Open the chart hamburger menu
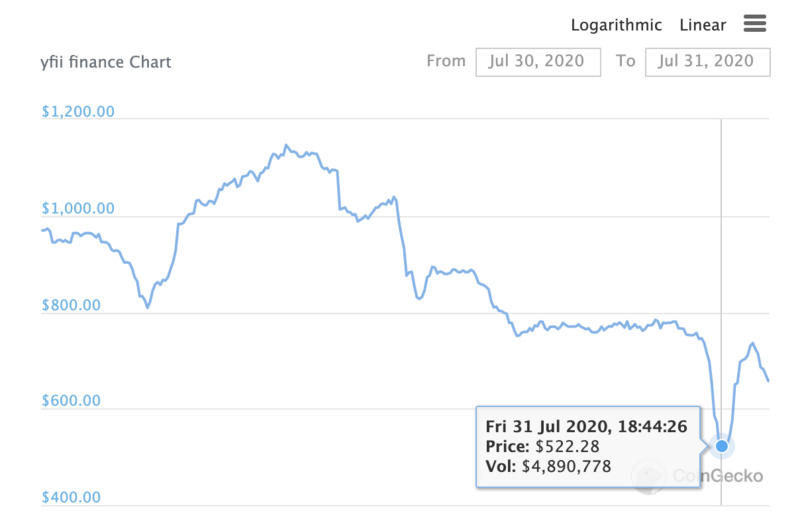 click(755, 24)
